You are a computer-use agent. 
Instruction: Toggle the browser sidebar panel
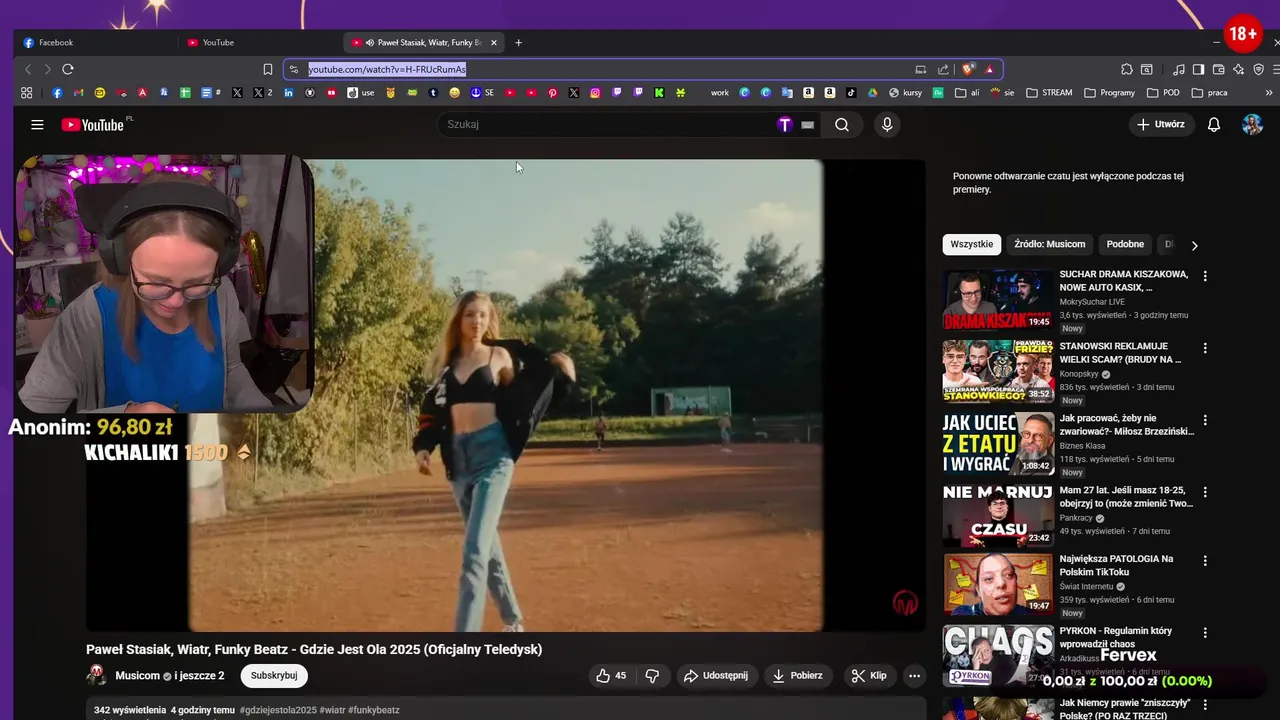(1198, 69)
